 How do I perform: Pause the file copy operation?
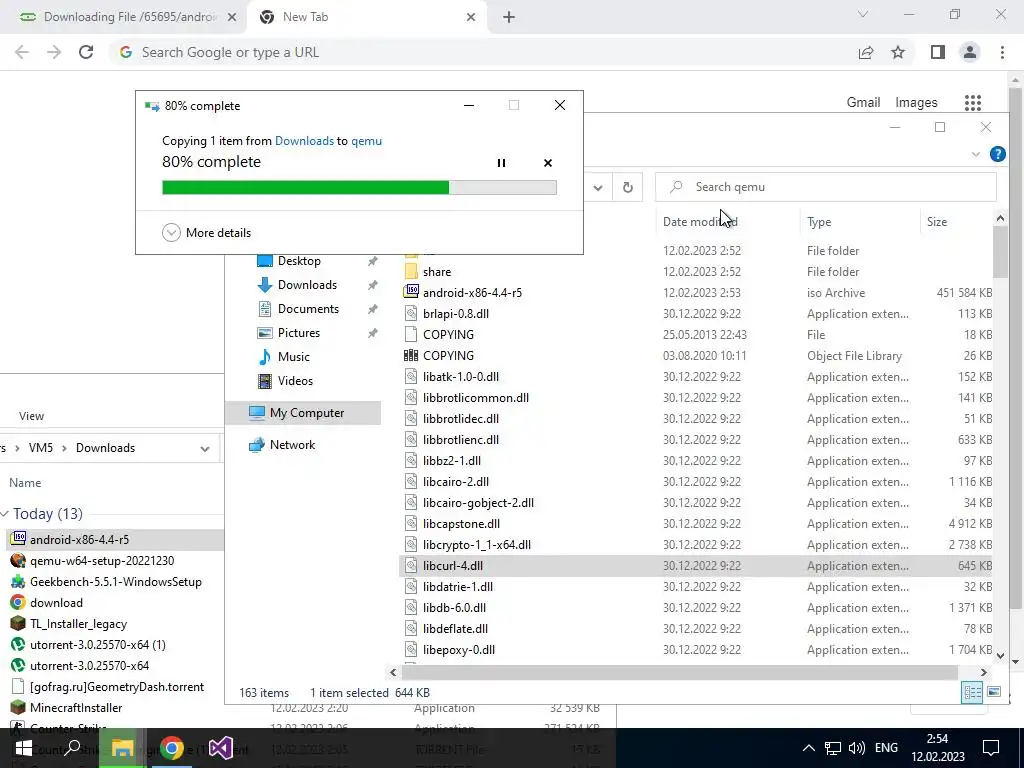[501, 163]
